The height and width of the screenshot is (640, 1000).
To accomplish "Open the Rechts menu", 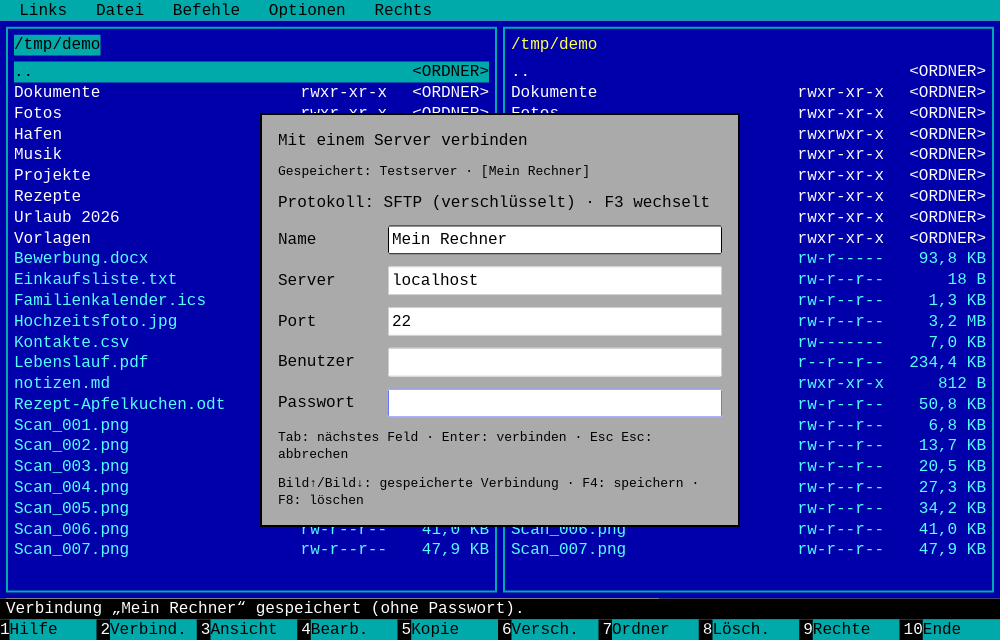I will 402,10.
